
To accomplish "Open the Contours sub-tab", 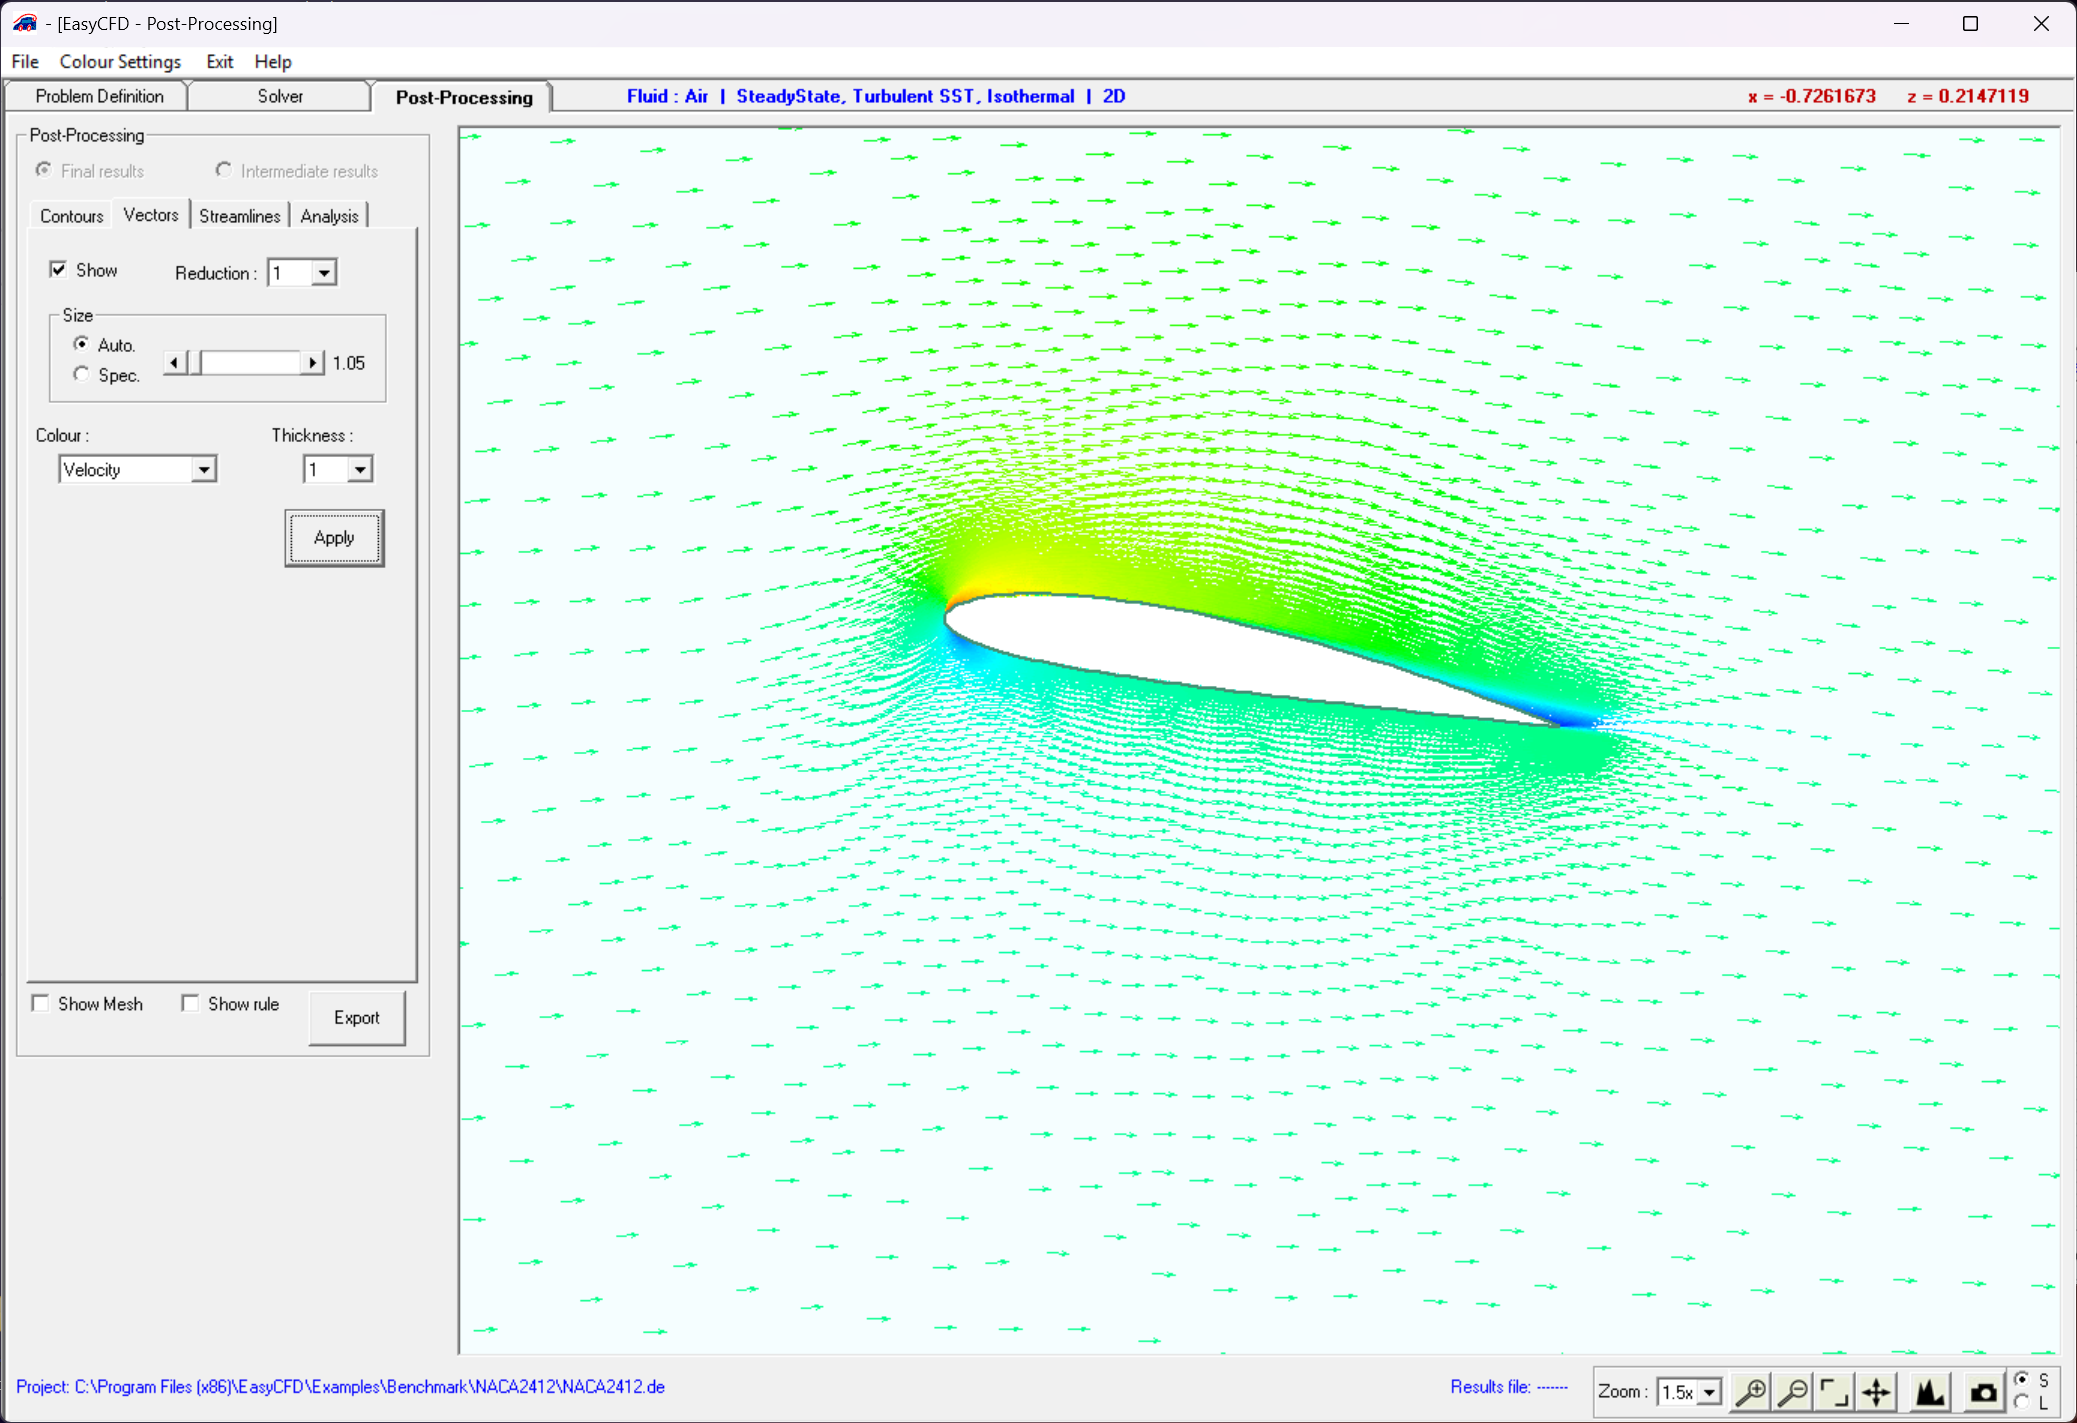I will pos(71,216).
